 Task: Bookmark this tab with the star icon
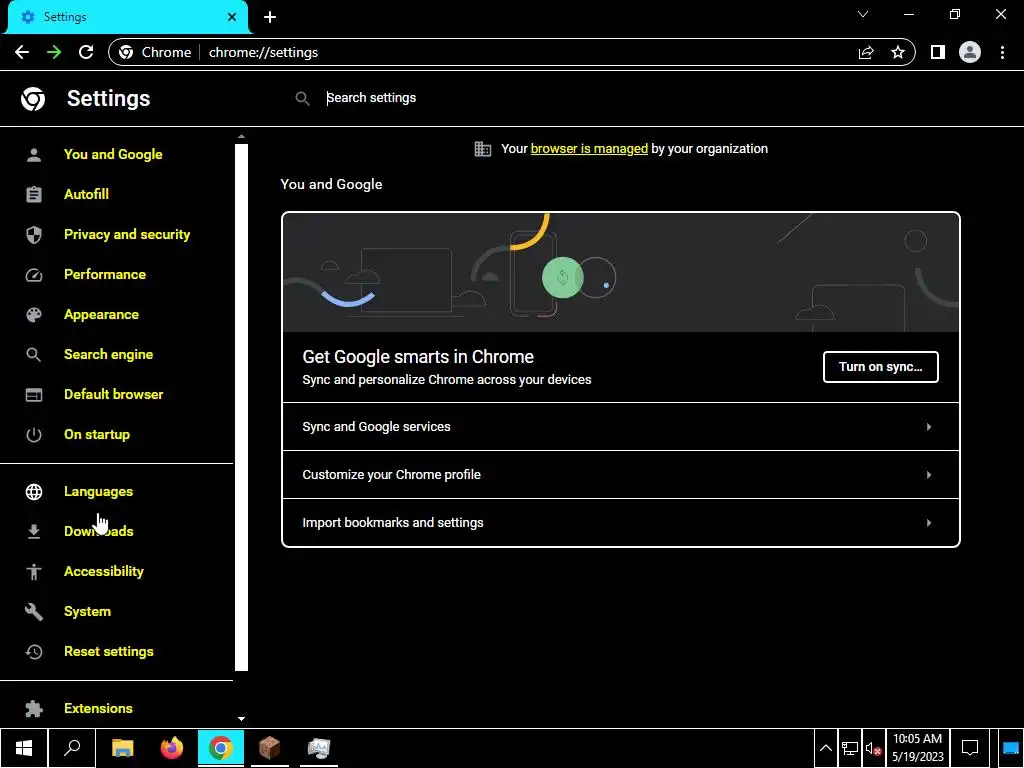tap(898, 52)
